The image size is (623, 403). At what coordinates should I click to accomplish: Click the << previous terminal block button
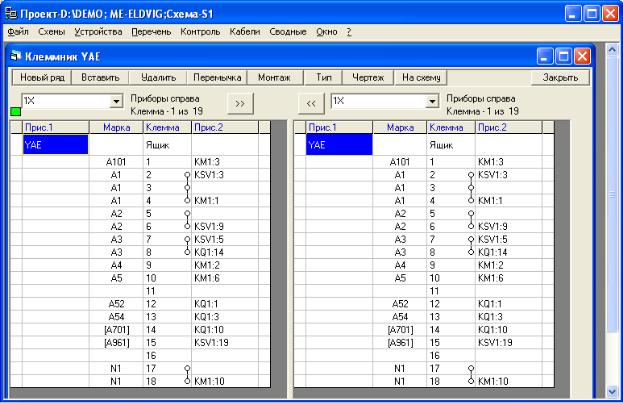(311, 102)
